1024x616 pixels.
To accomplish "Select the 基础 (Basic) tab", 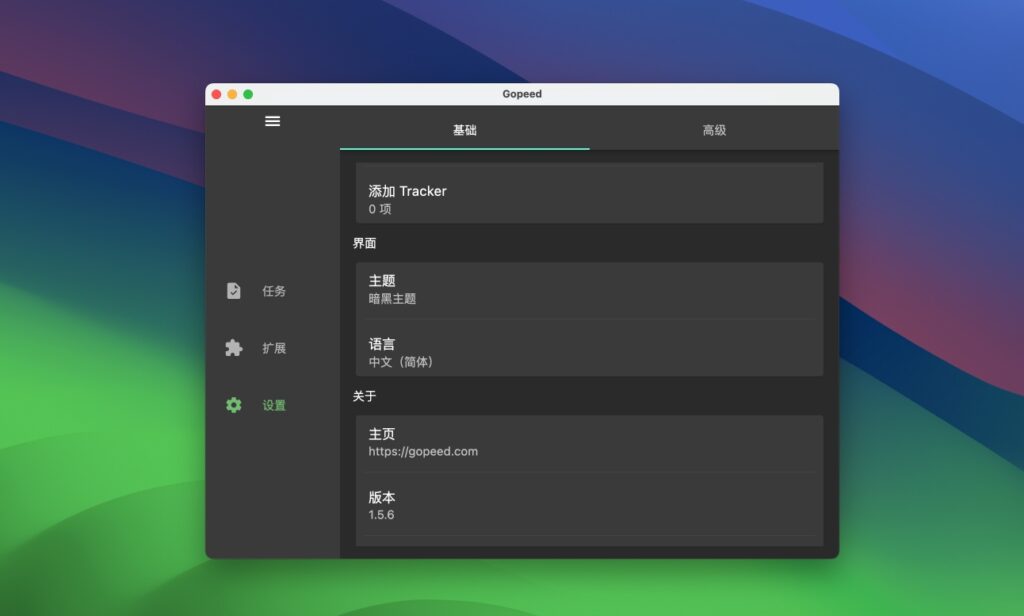I will (465, 130).
